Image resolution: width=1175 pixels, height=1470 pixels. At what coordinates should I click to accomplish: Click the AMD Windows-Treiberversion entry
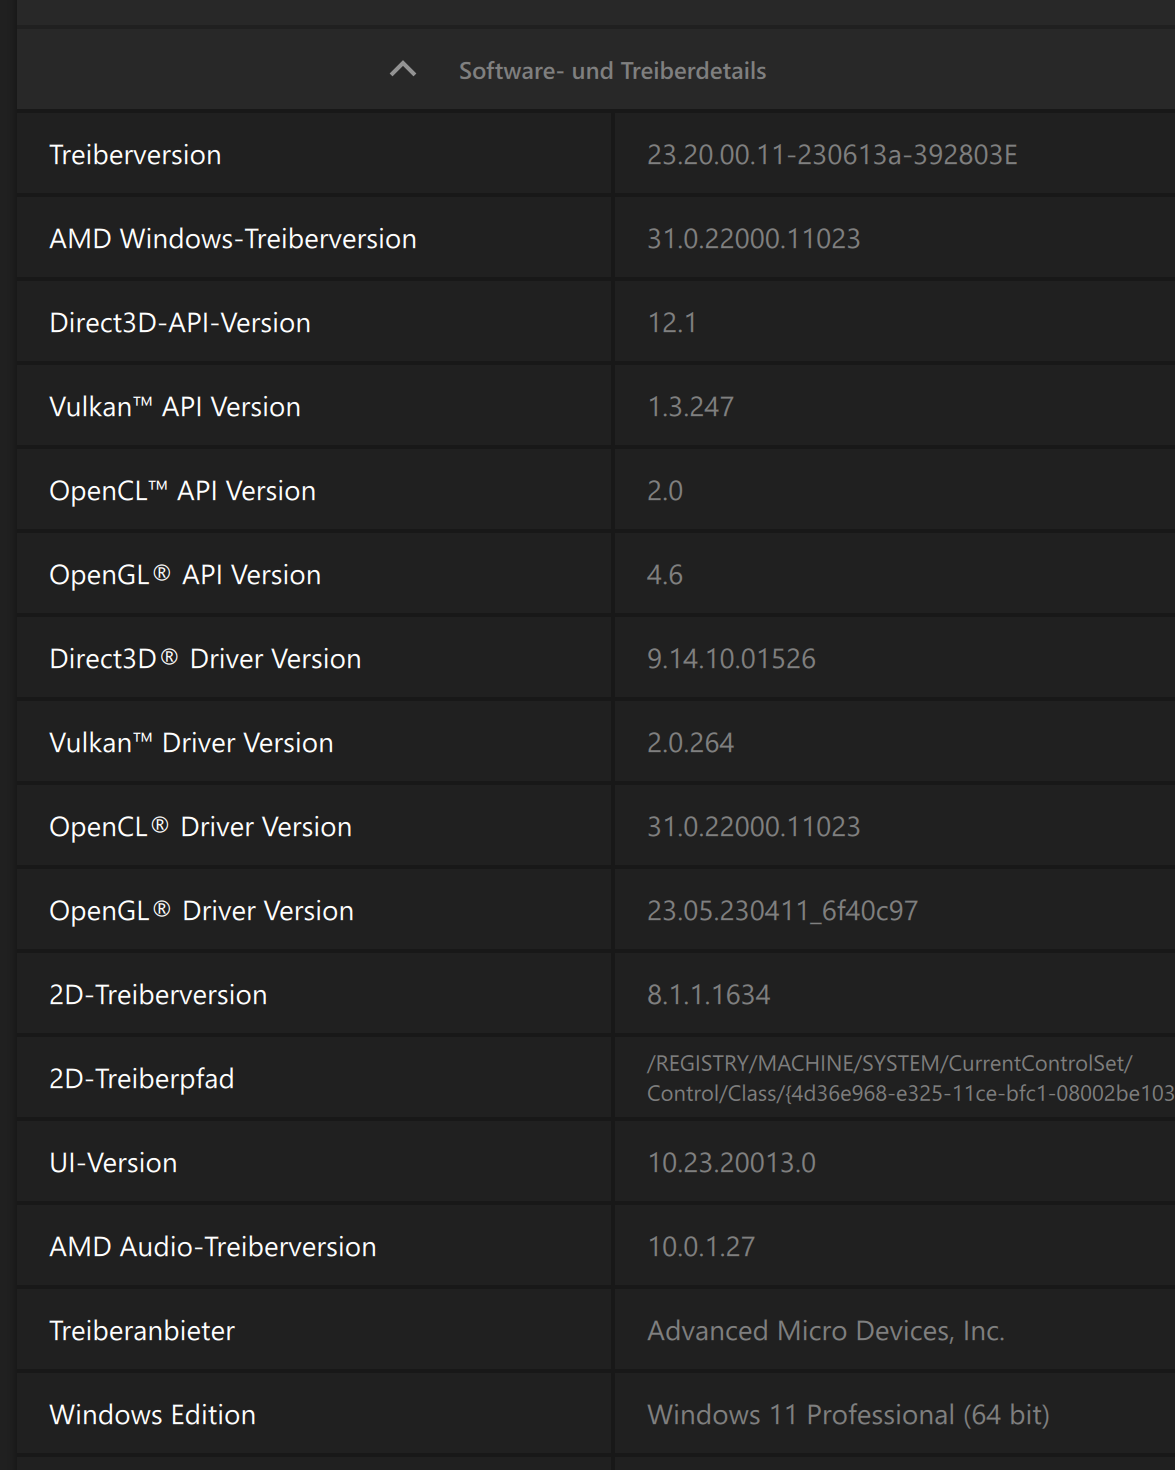233,238
